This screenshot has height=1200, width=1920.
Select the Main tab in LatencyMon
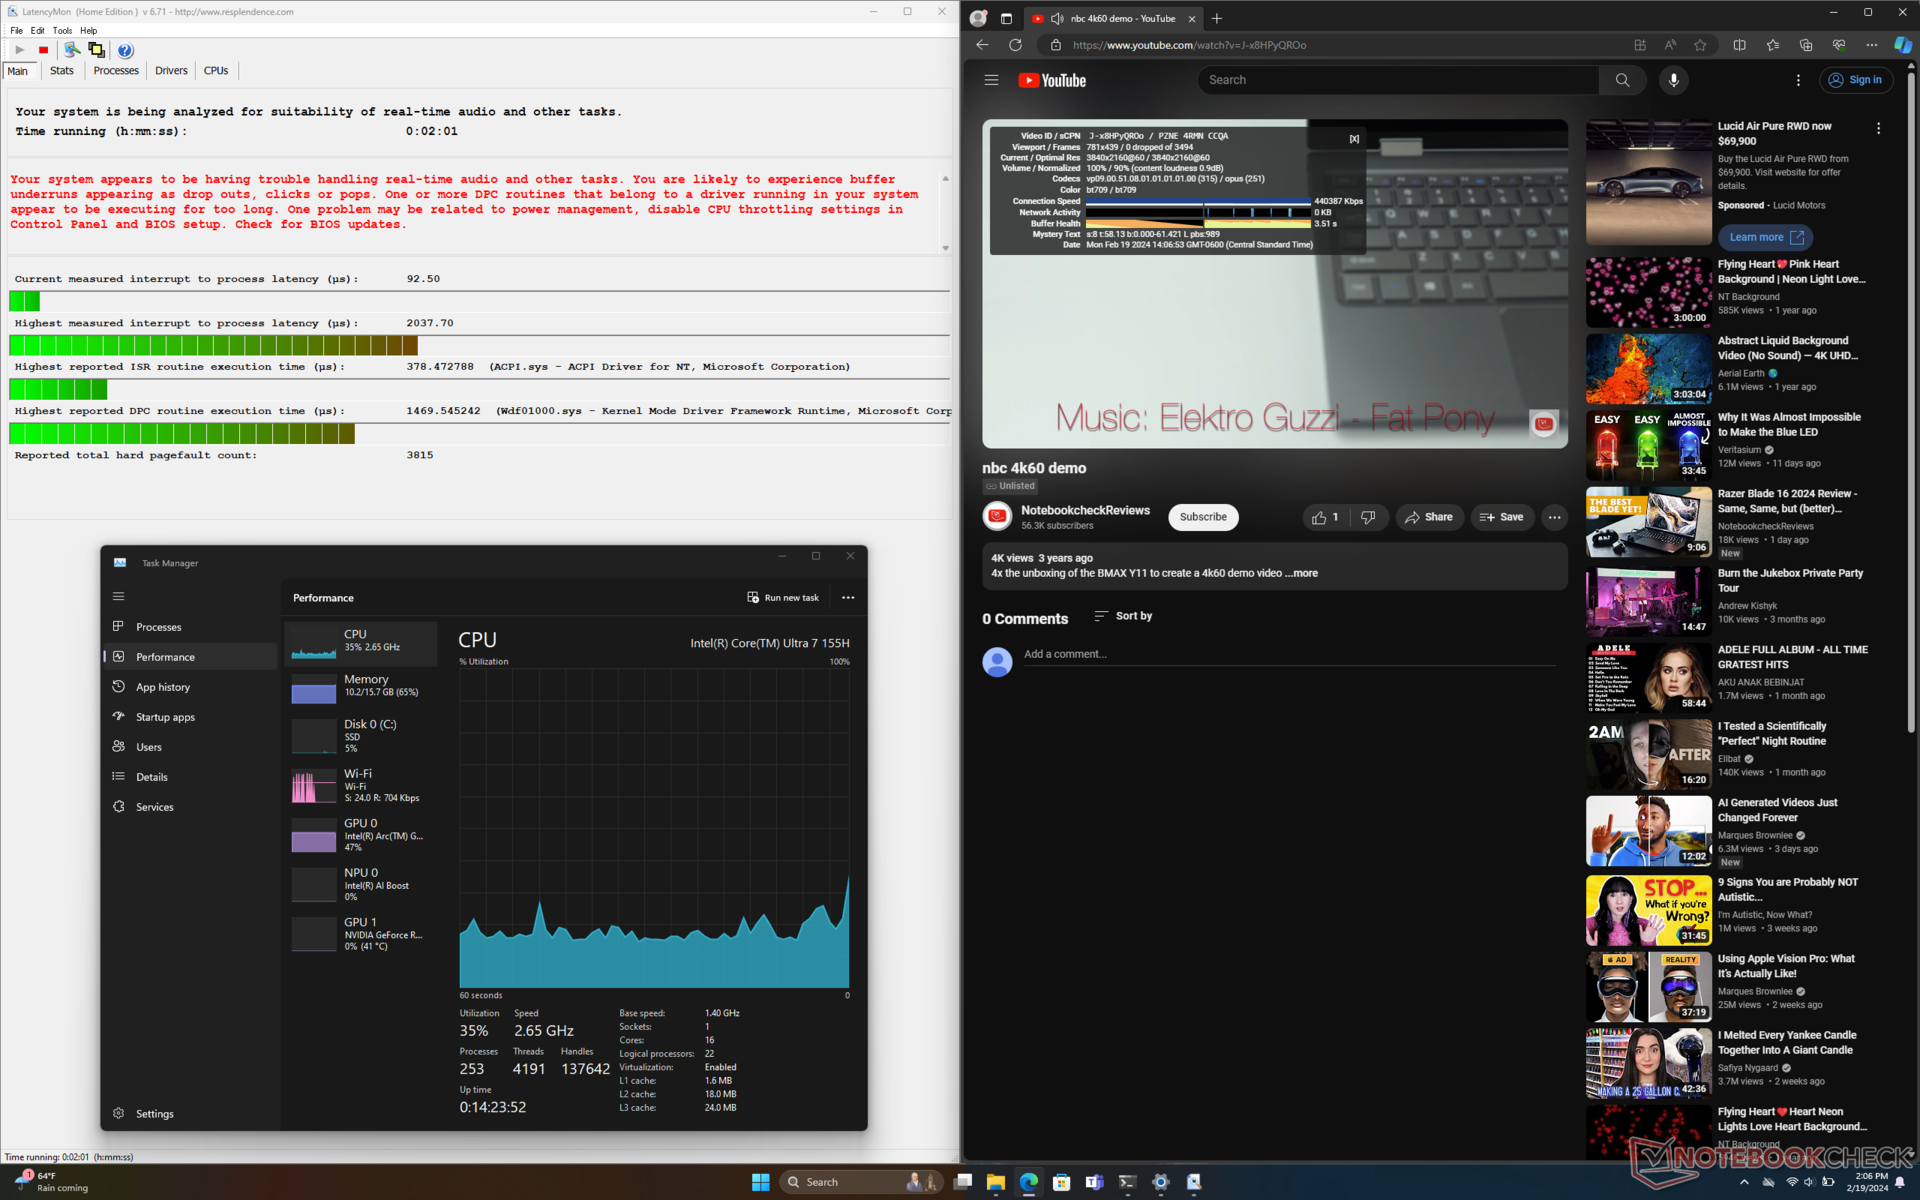click(x=18, y=71)
